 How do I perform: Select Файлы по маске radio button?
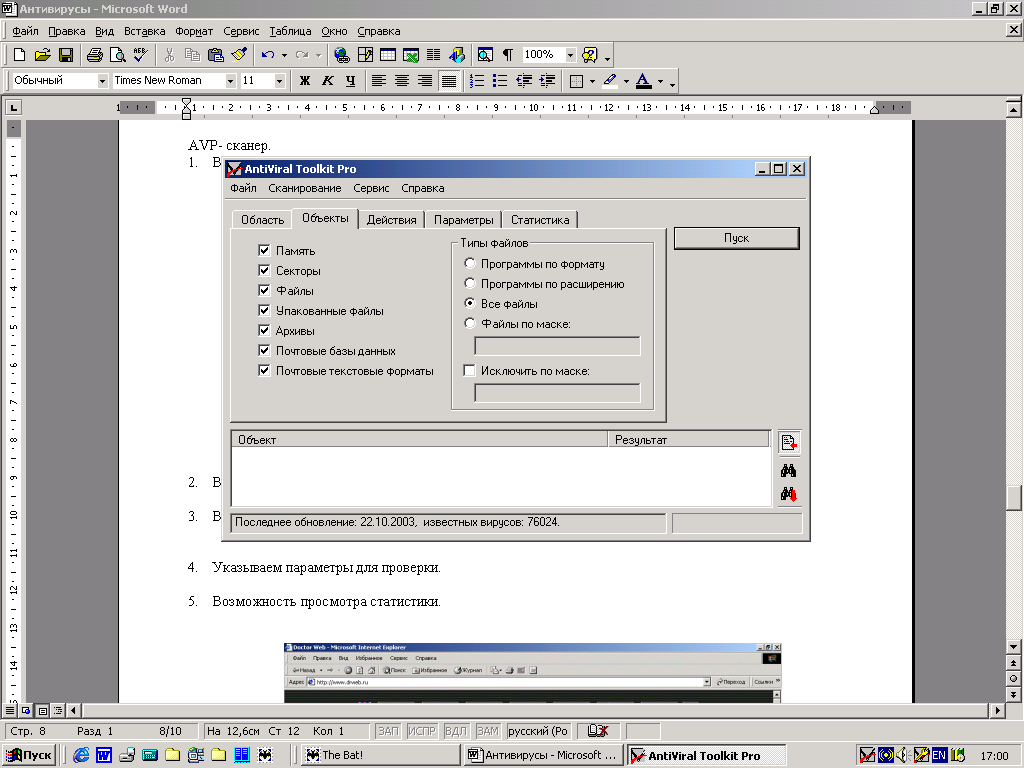470,323
